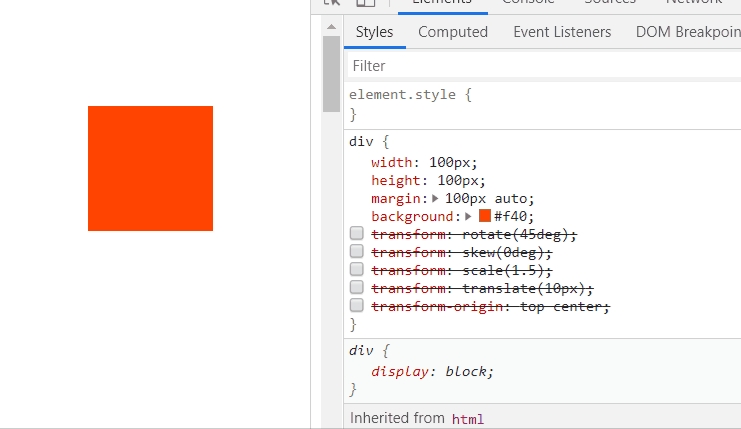Activate the inspect element picker icon
The height and width of the screenshot is (429, 741).
click(333, 3)
